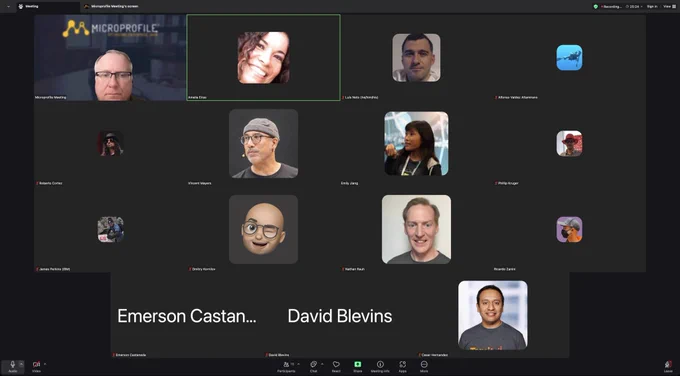Screen dimensions: 680x376
Task: Select the Microprofile Meeting host video tile
Action: pos(110,58)
